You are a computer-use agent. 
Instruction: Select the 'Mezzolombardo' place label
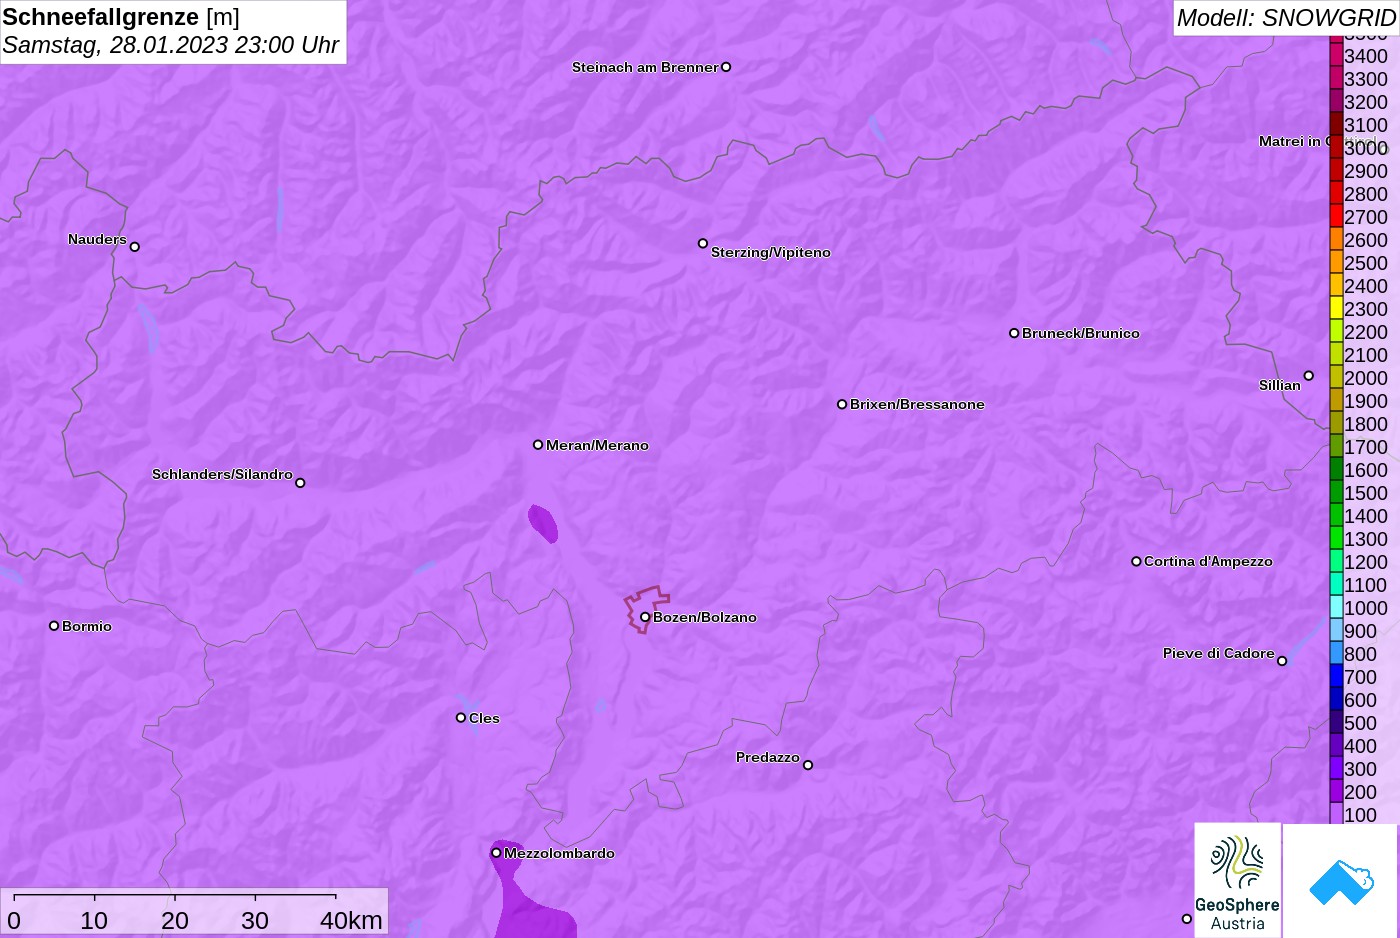(559, 853)
